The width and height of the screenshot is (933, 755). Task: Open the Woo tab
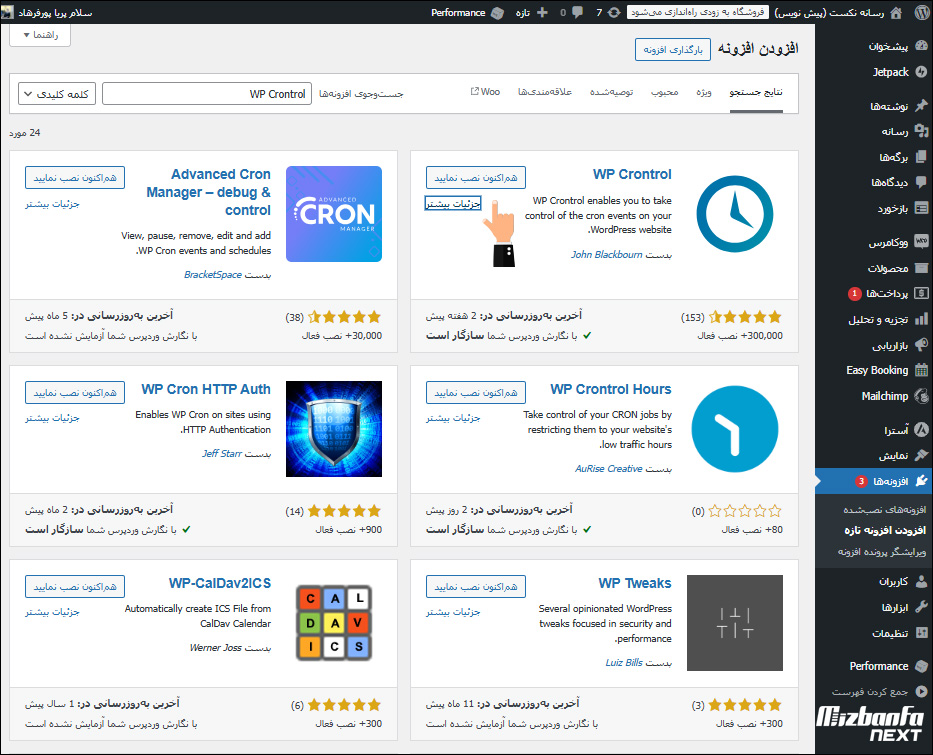pos(486,92)
